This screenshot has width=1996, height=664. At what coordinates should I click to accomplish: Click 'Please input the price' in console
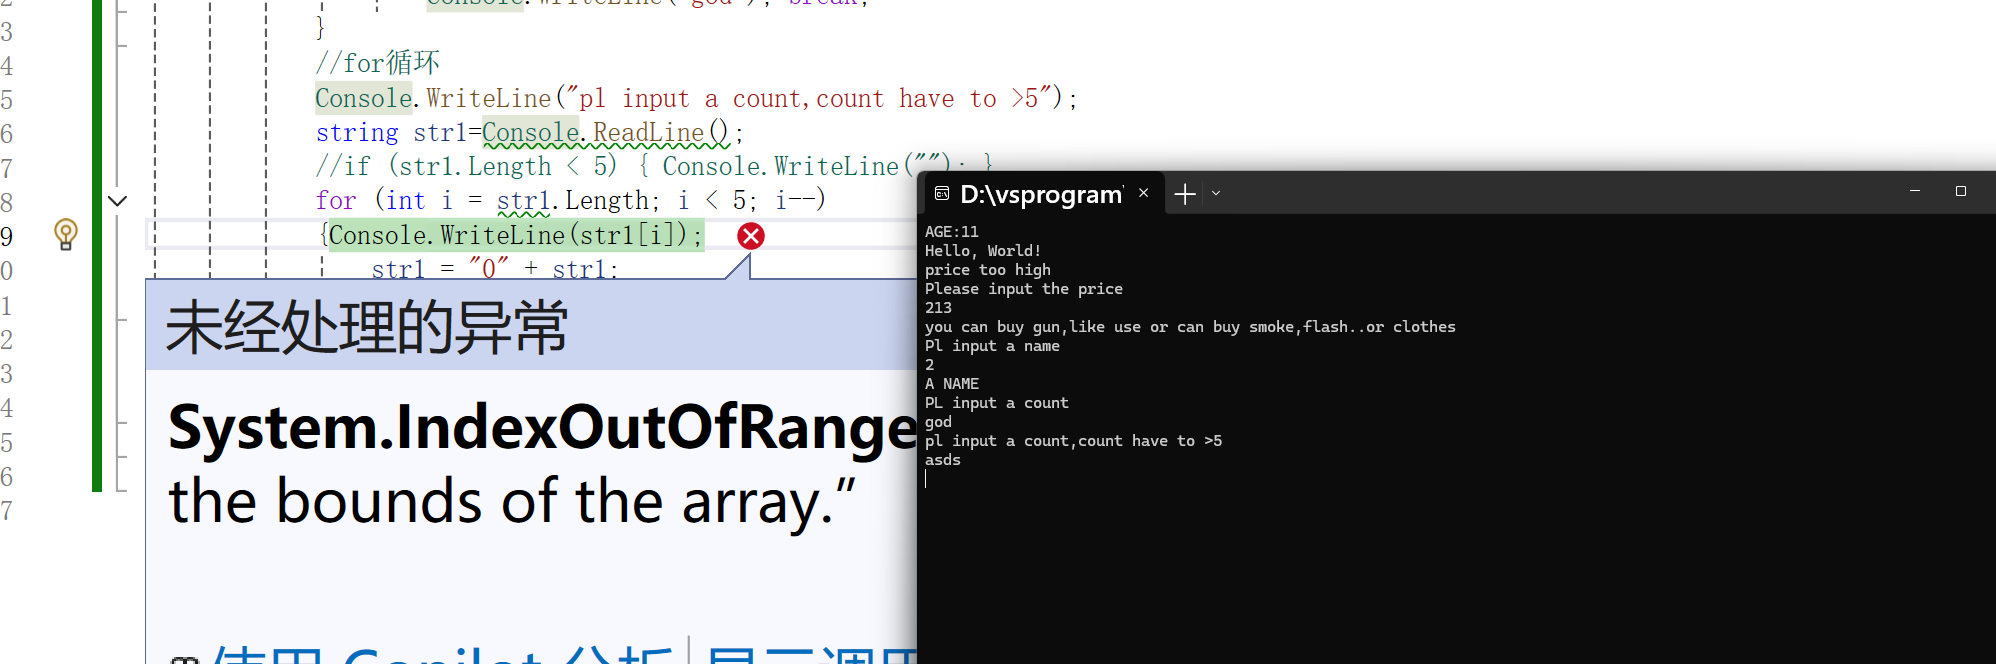[x=1024, y=289]
